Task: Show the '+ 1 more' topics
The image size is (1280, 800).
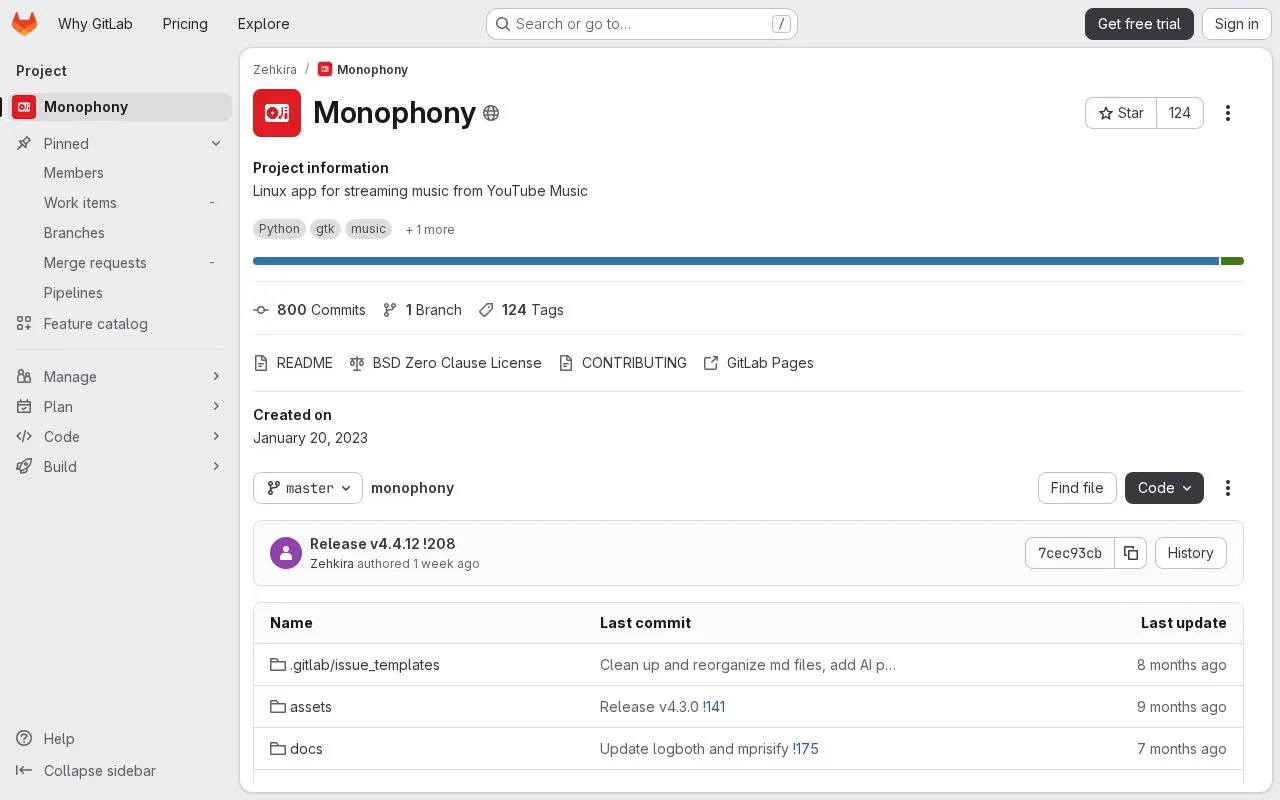Action: [x=430, y=229]
